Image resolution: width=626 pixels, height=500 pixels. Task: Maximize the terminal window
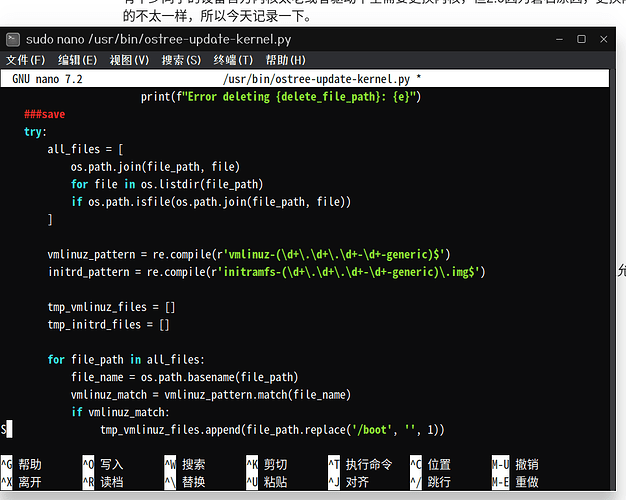pyautogui.click(x=582, y=40)
